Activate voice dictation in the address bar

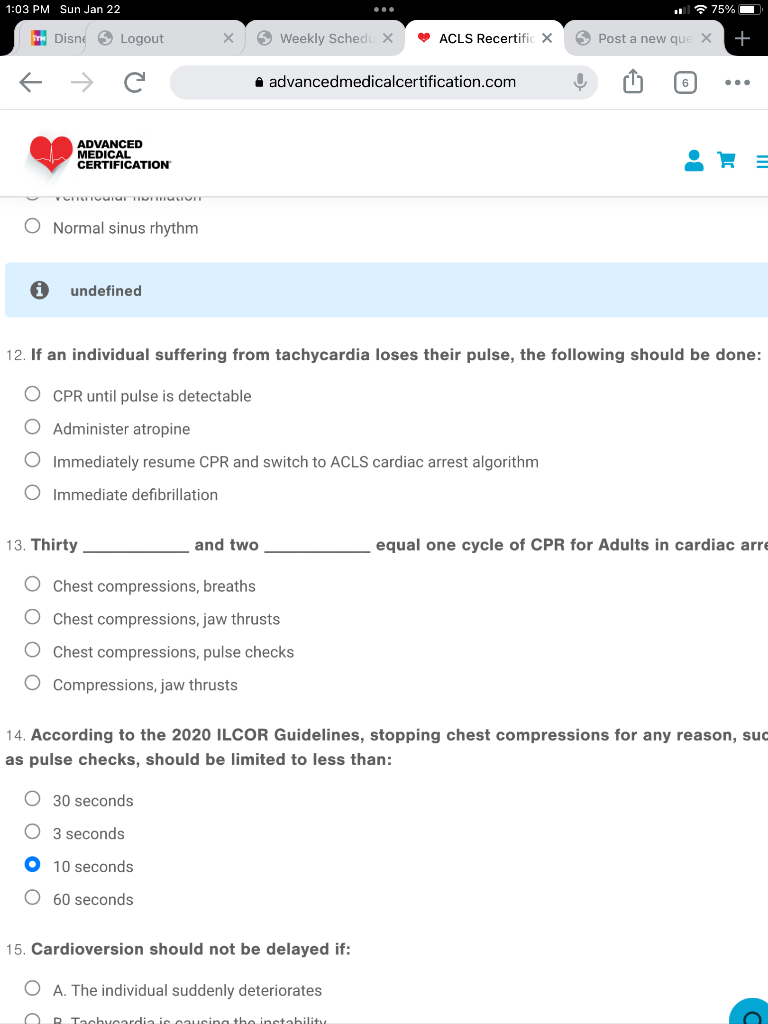(x=580, y=83)
